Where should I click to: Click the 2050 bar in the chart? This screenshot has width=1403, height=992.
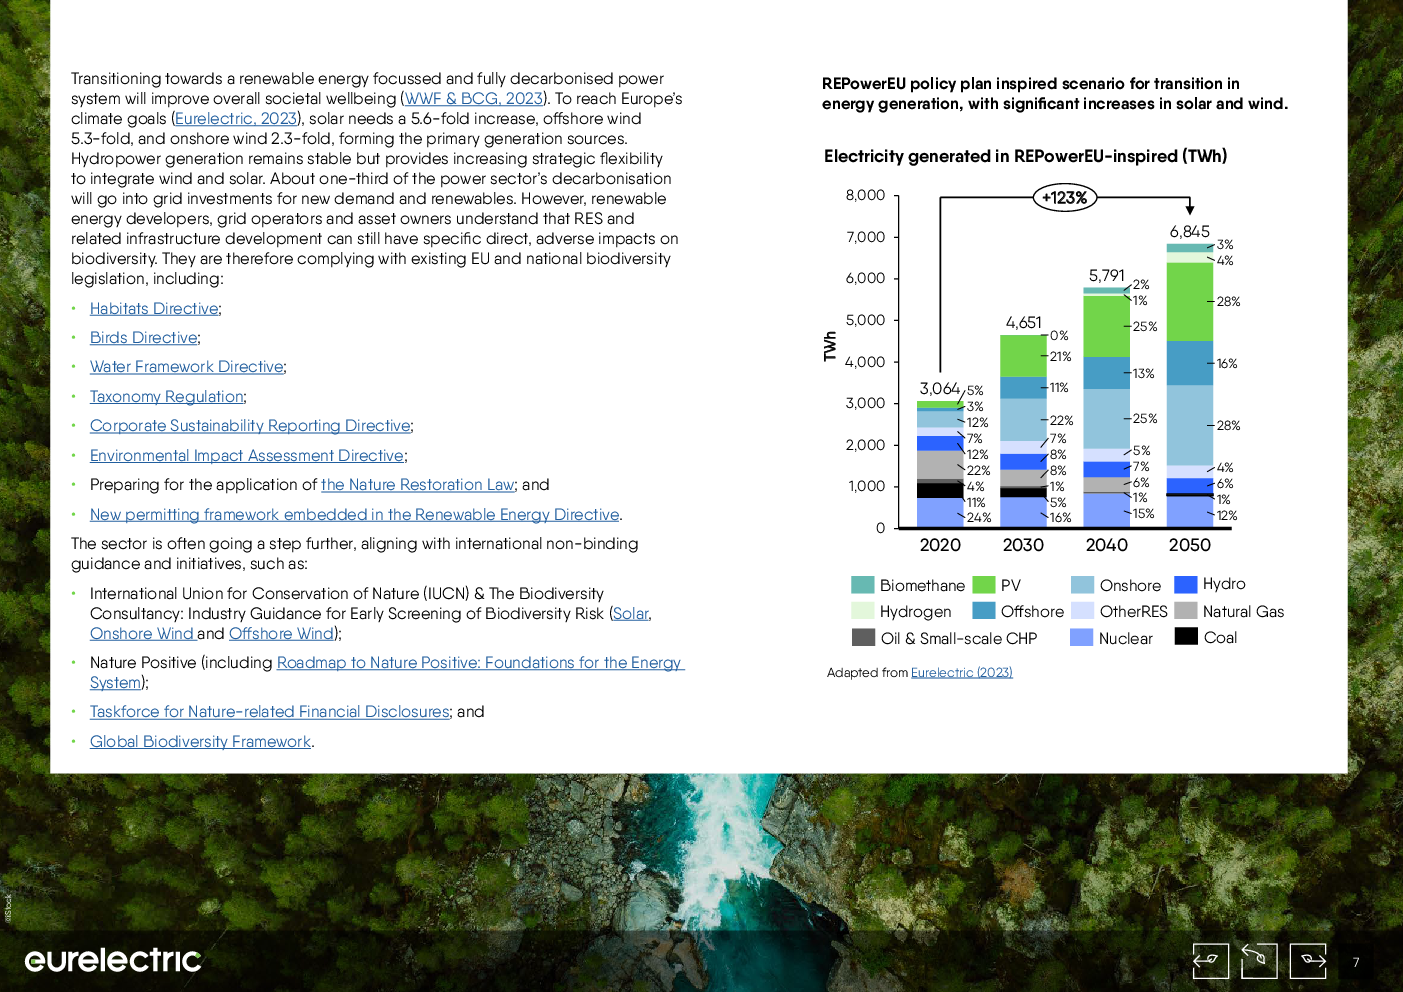pyautogui.click(x=1190, y=386)
